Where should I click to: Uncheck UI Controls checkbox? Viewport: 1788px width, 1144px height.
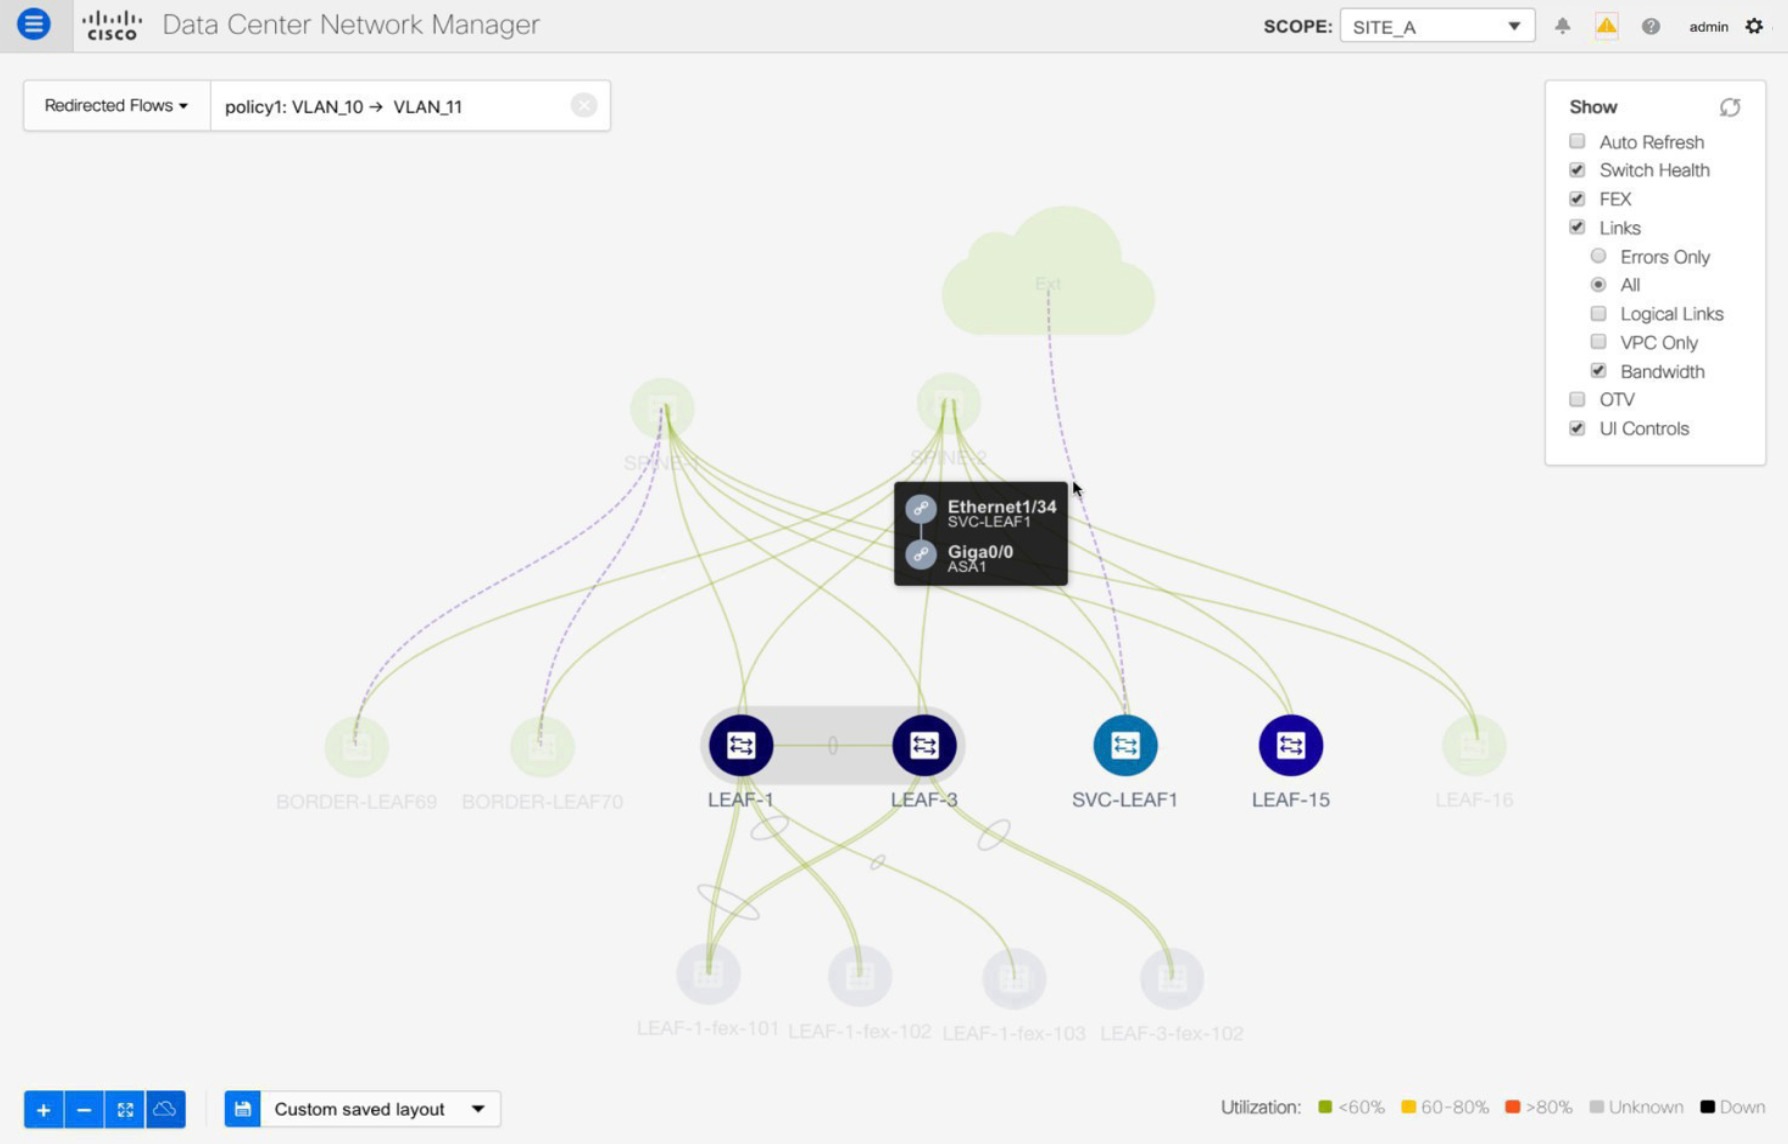point(1577,428)
